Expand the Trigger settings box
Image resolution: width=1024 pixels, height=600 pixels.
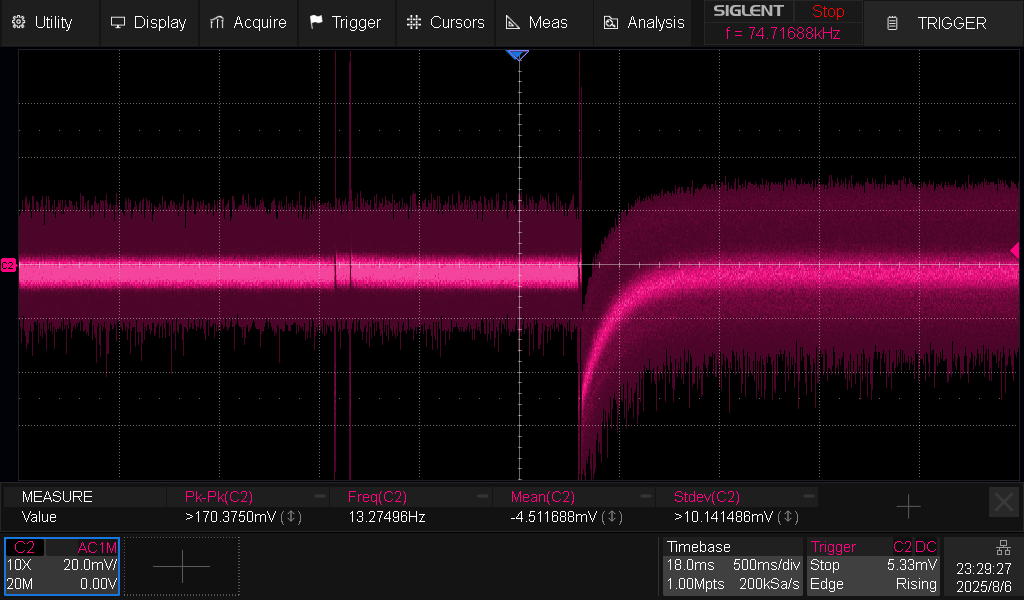873,566
